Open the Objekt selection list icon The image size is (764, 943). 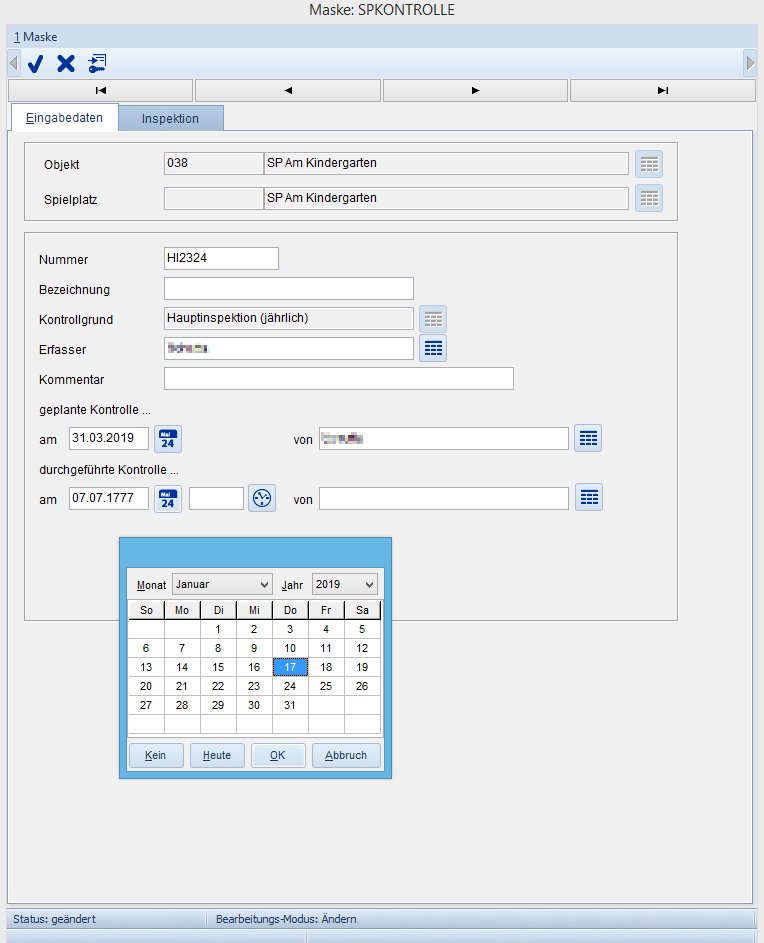(x=649, y=164)
